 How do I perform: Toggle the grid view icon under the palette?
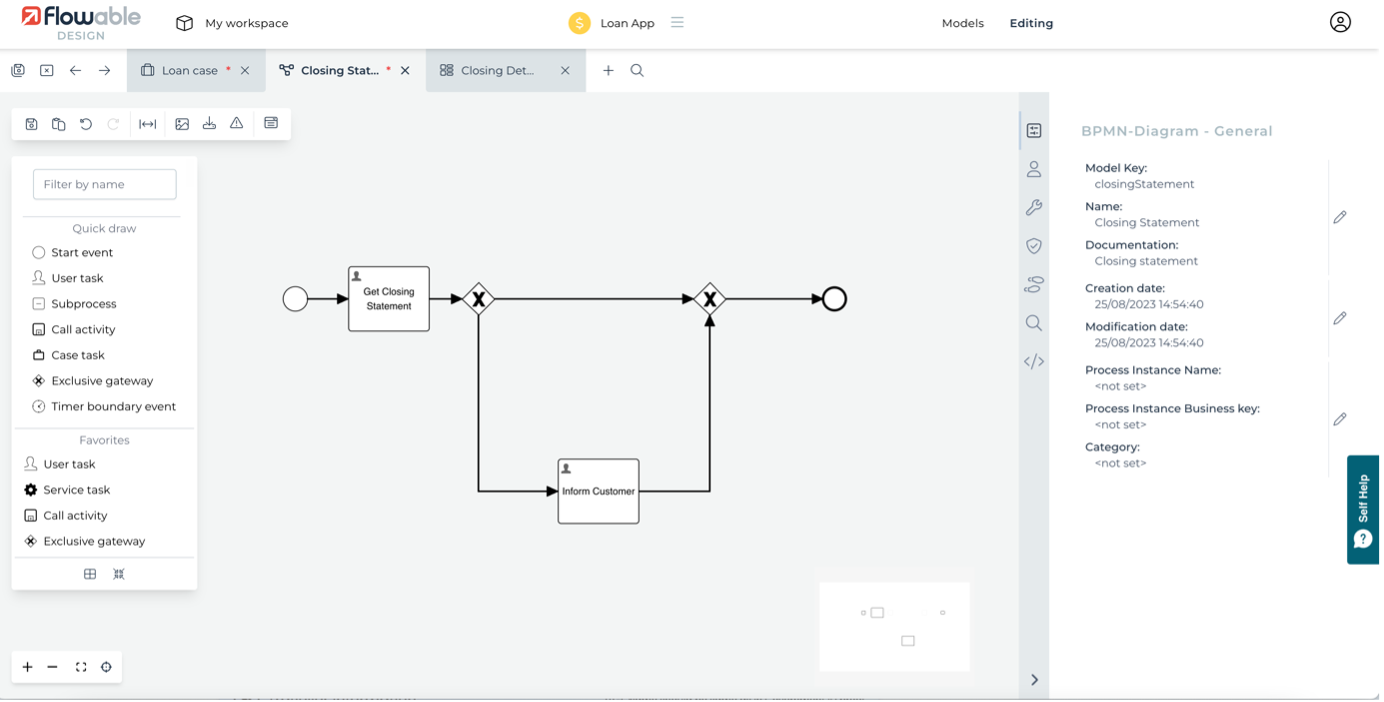coord(90,574)
